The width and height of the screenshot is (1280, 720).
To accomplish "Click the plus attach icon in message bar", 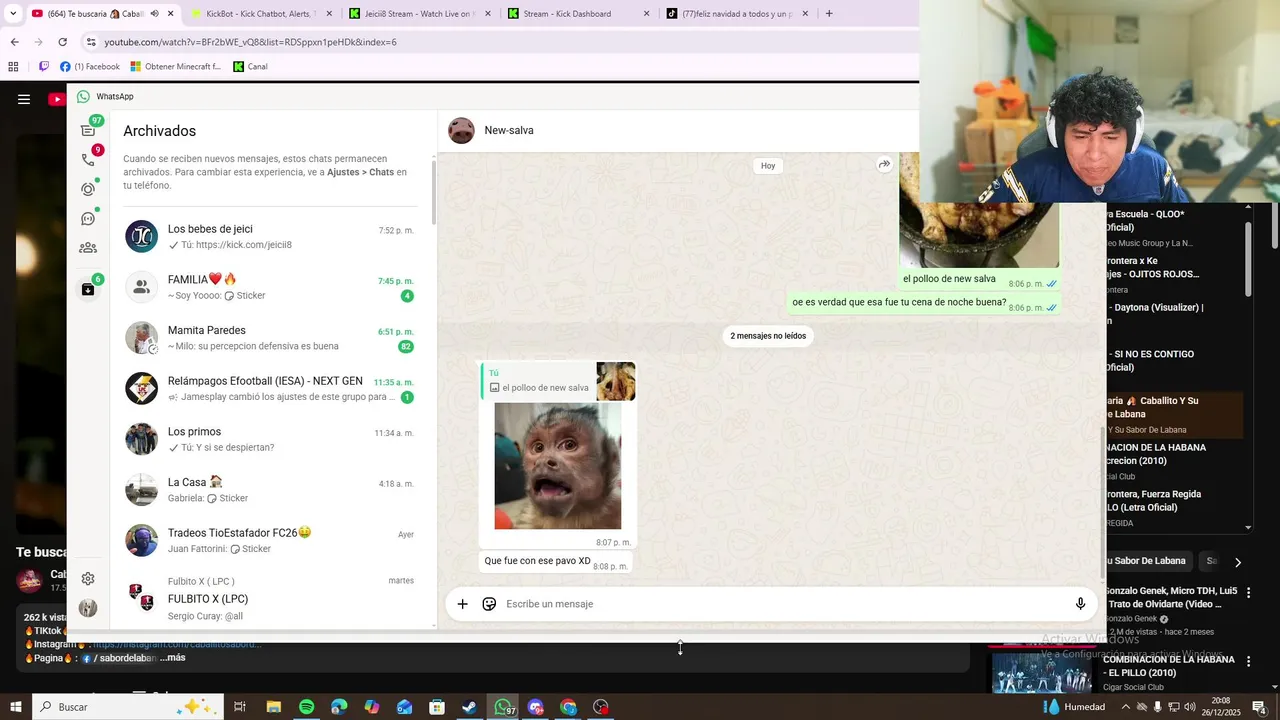I will pyautogui.click(x=462, y=604).
